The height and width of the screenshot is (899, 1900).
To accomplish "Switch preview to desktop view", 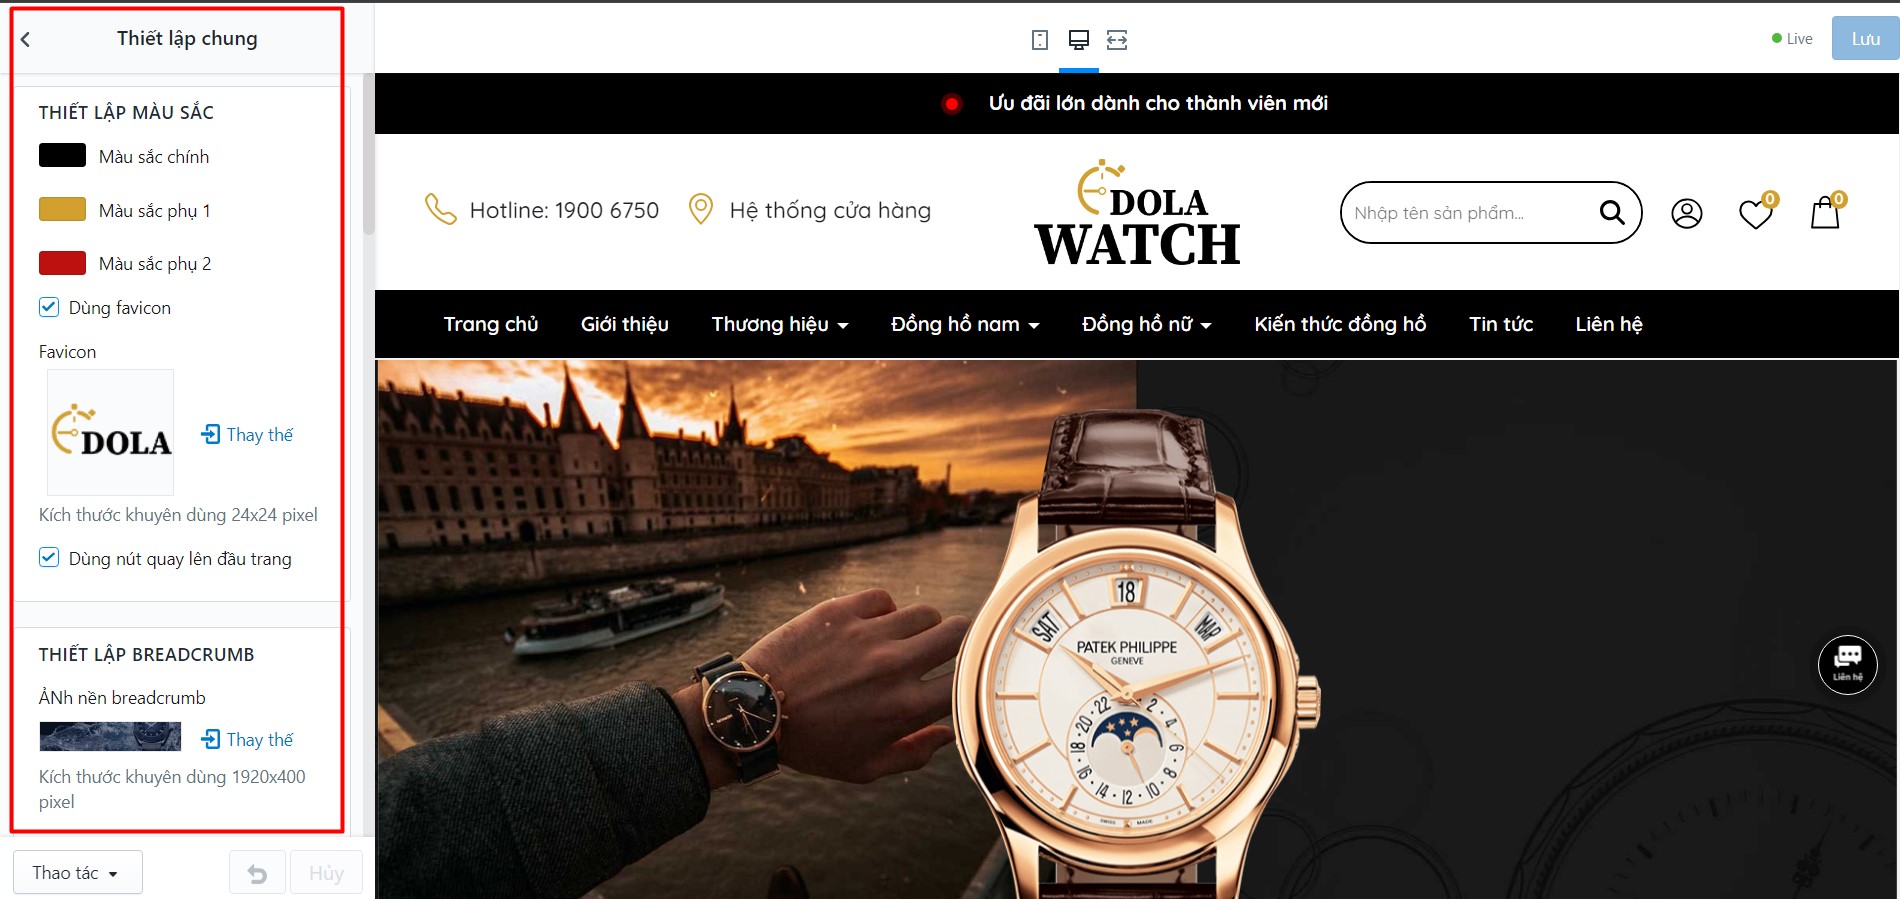I will [1078, 40].
